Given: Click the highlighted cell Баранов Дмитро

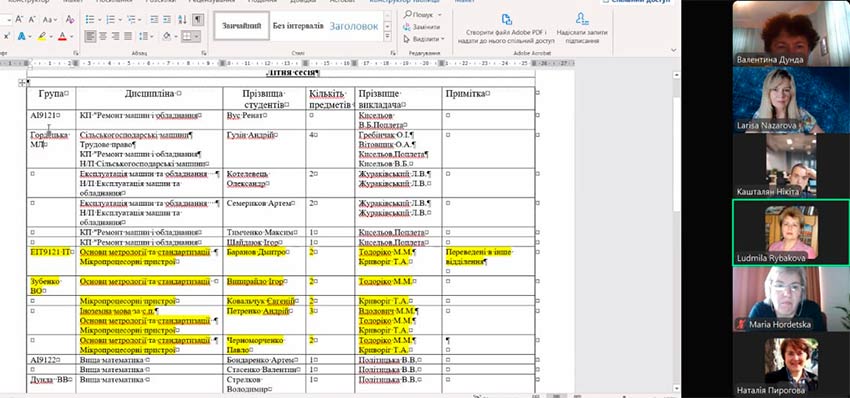Looking at the screenshot, I should [264, 261].
